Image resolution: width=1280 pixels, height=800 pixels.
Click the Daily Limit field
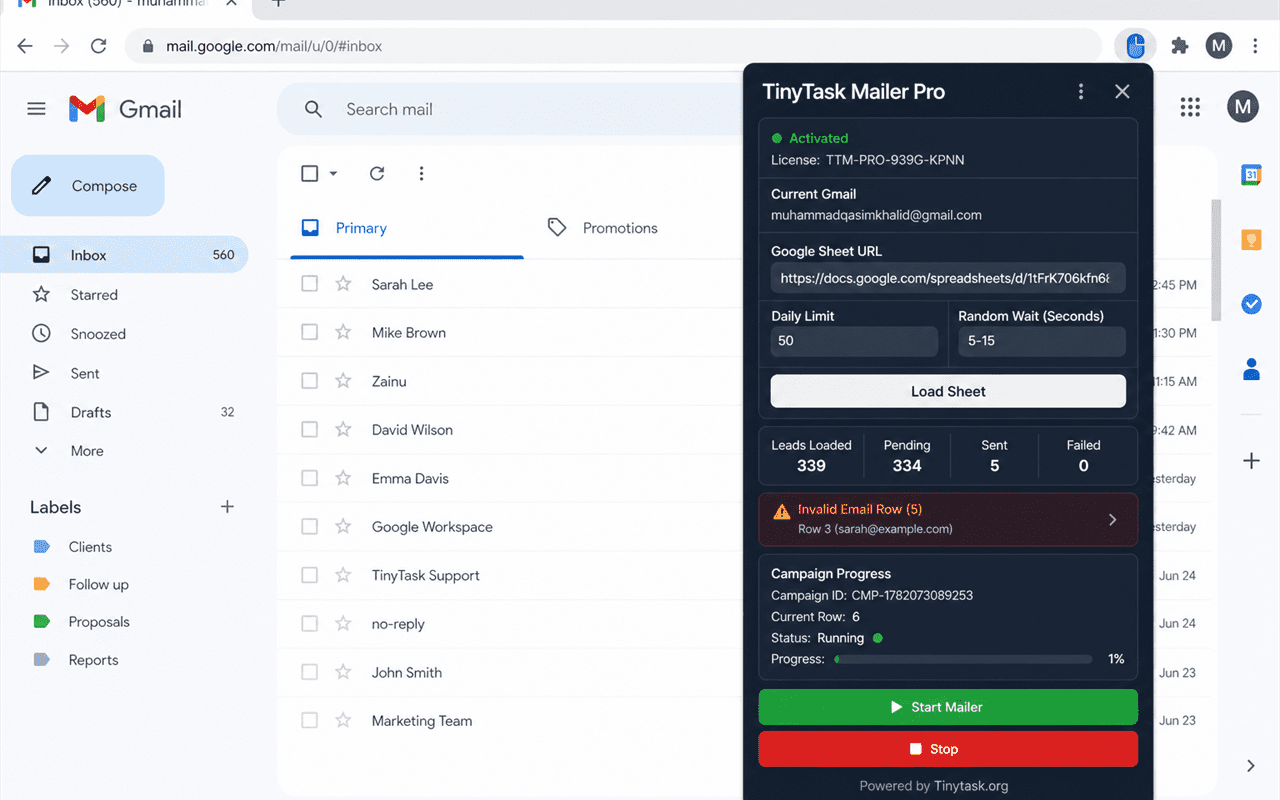854,341
